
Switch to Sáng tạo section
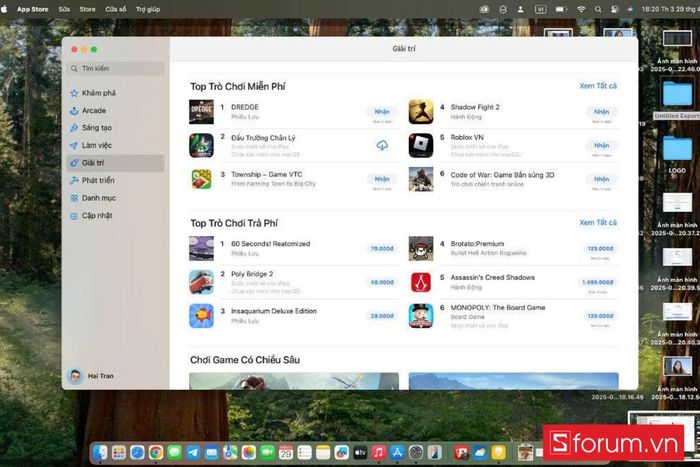(116, 128)
